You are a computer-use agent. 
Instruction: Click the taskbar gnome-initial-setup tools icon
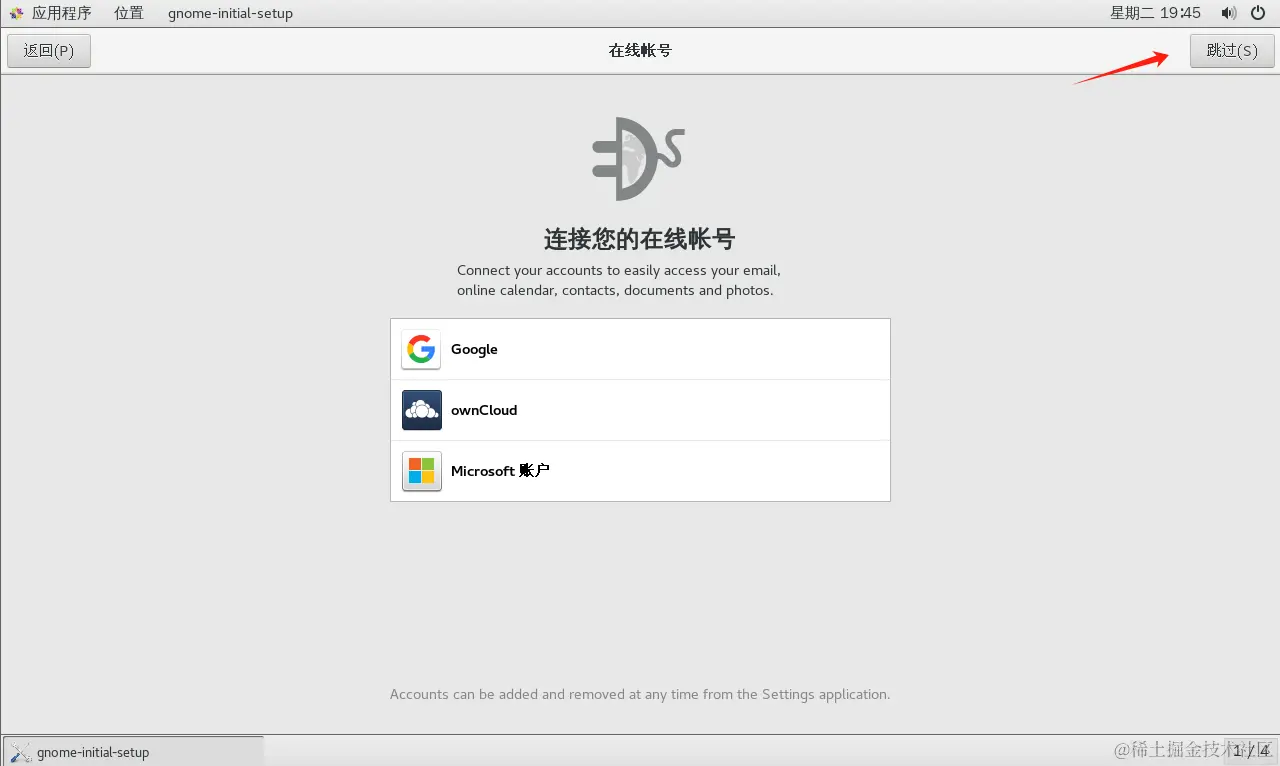pyautogui.click(x=20, y=752)
